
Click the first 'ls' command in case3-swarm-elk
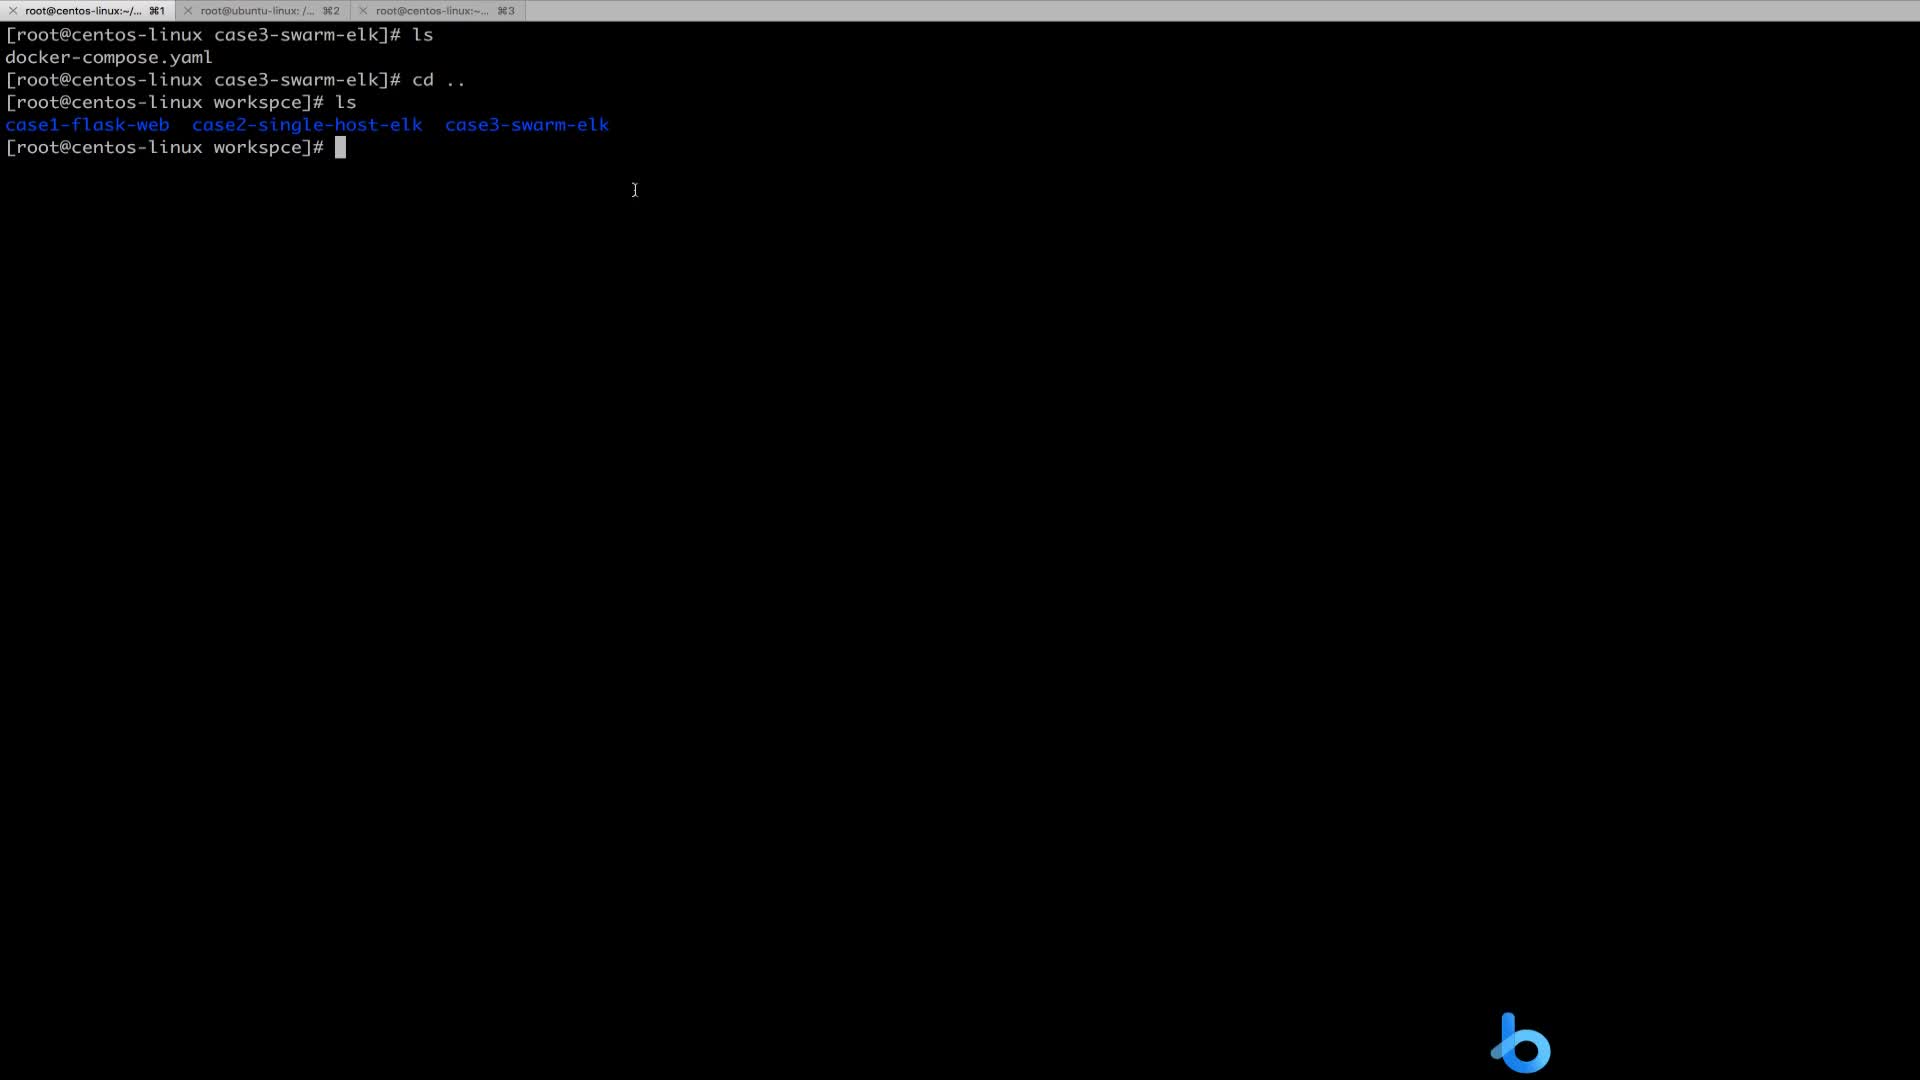pos(423,35)
